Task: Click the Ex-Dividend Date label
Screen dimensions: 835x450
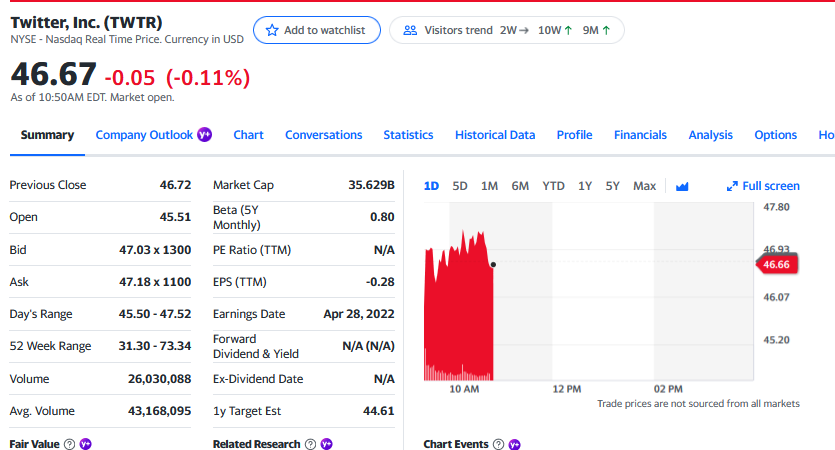Action: (258, 379)
